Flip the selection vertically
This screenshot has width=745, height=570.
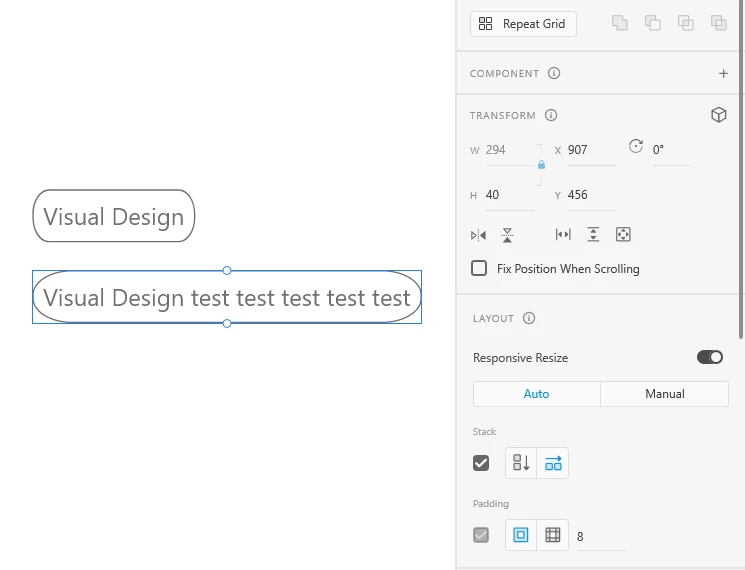508,235
